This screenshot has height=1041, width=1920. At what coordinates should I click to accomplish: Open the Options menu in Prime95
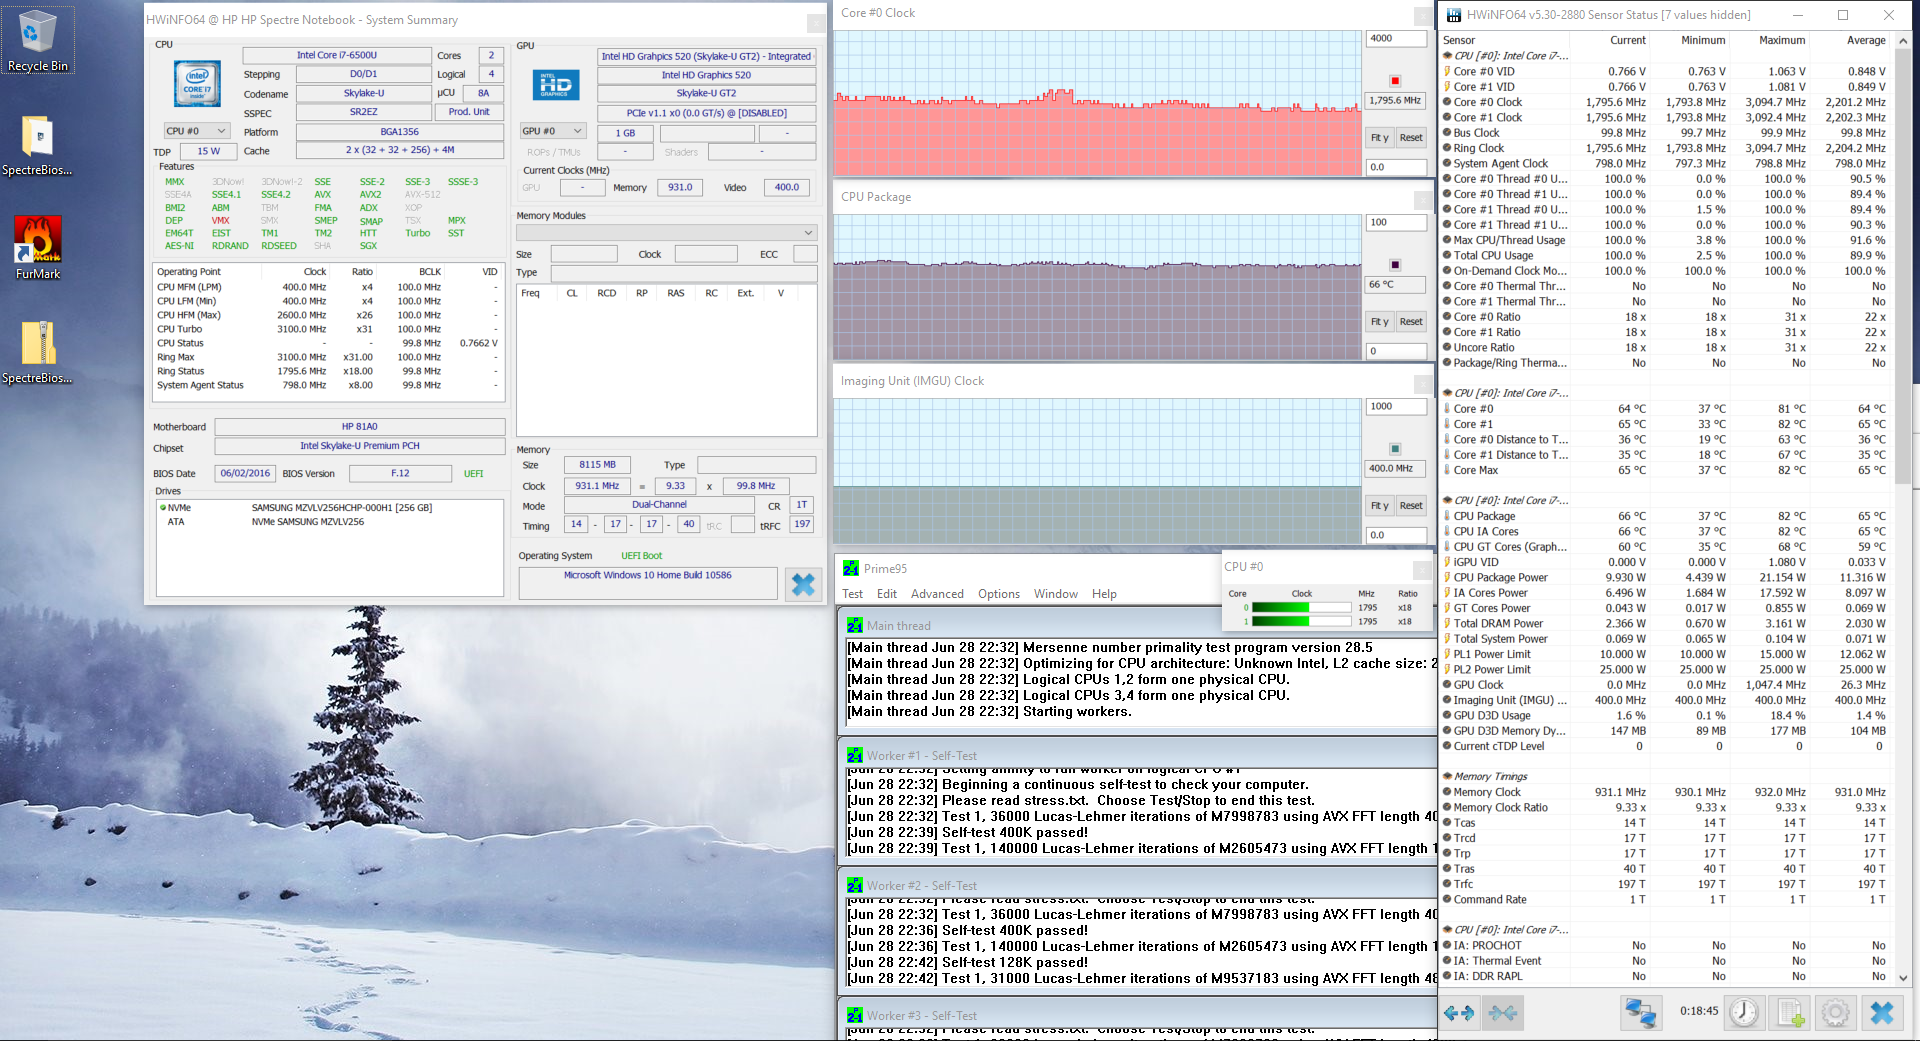click(x=999, y=594)
